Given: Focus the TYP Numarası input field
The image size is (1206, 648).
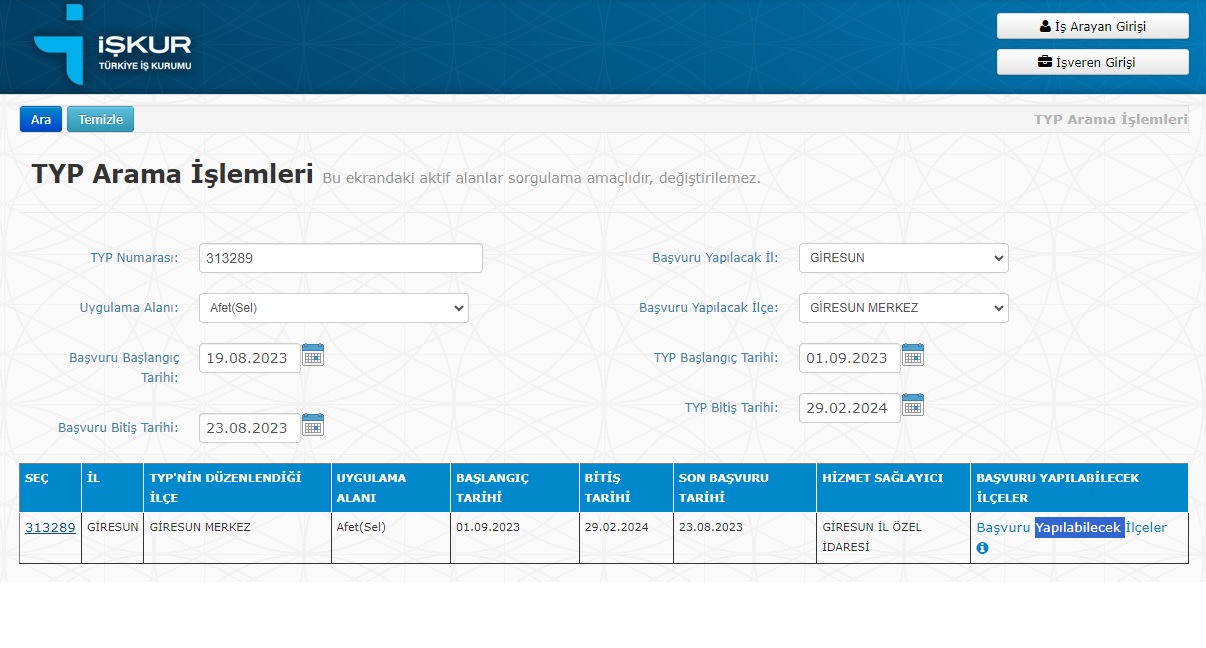Looking at the screenshot, I should click(x=341, y=258).
